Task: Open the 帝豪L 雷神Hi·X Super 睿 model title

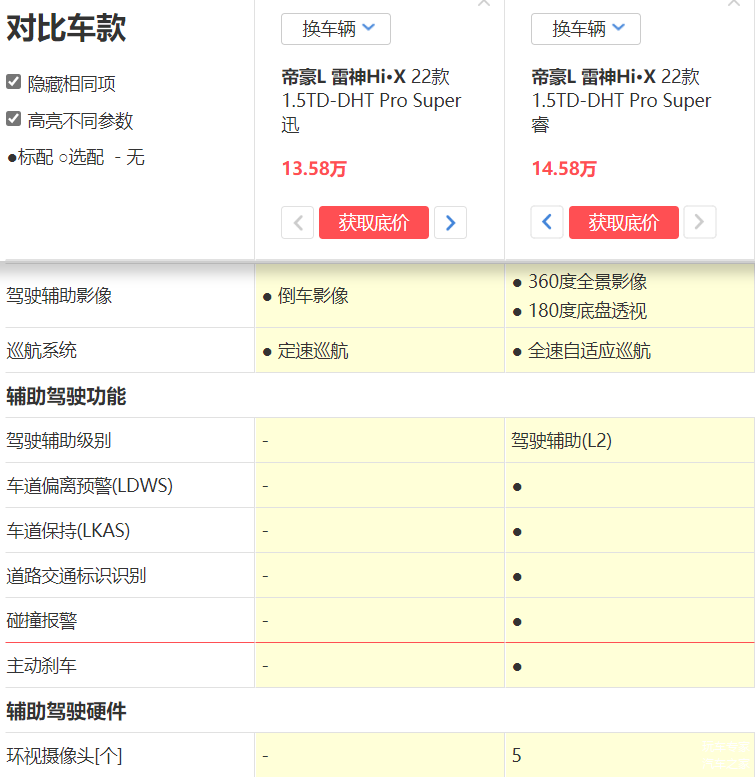Action: (x=621, y=101)
